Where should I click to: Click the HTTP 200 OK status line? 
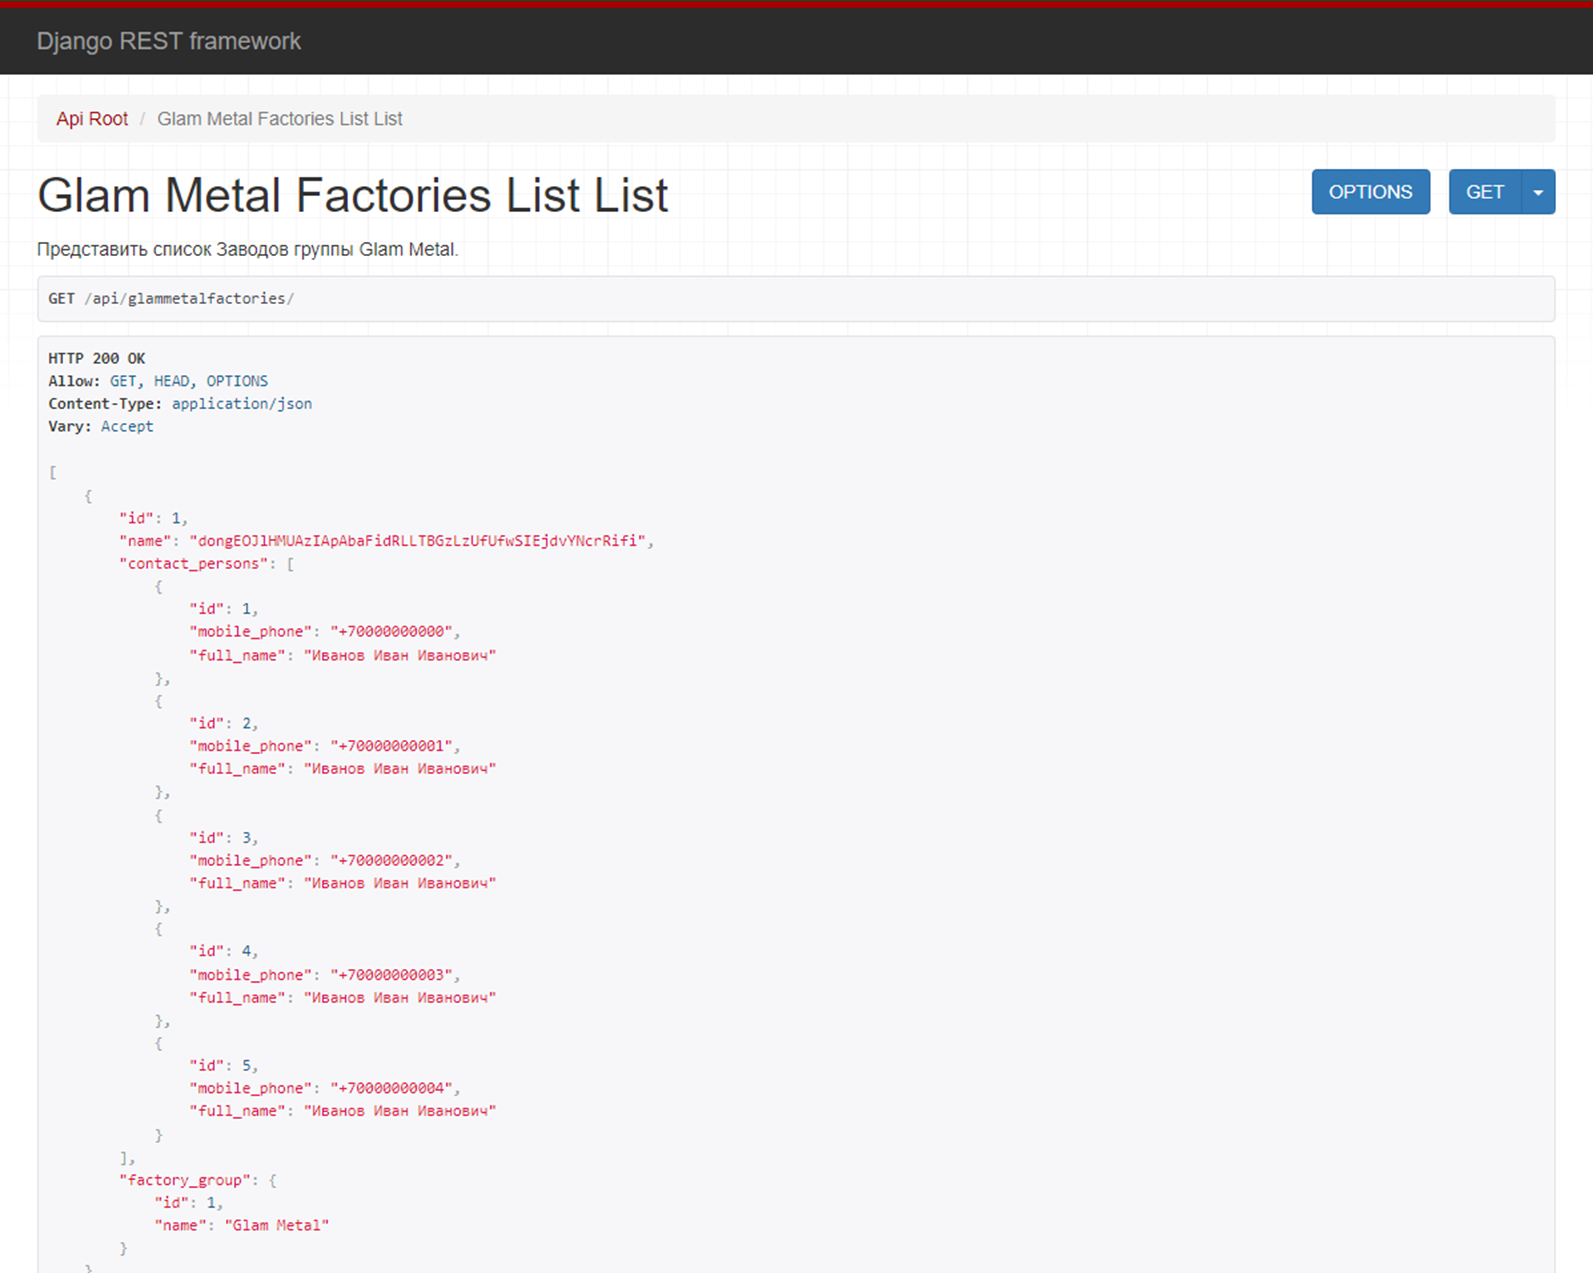(96, 358)
